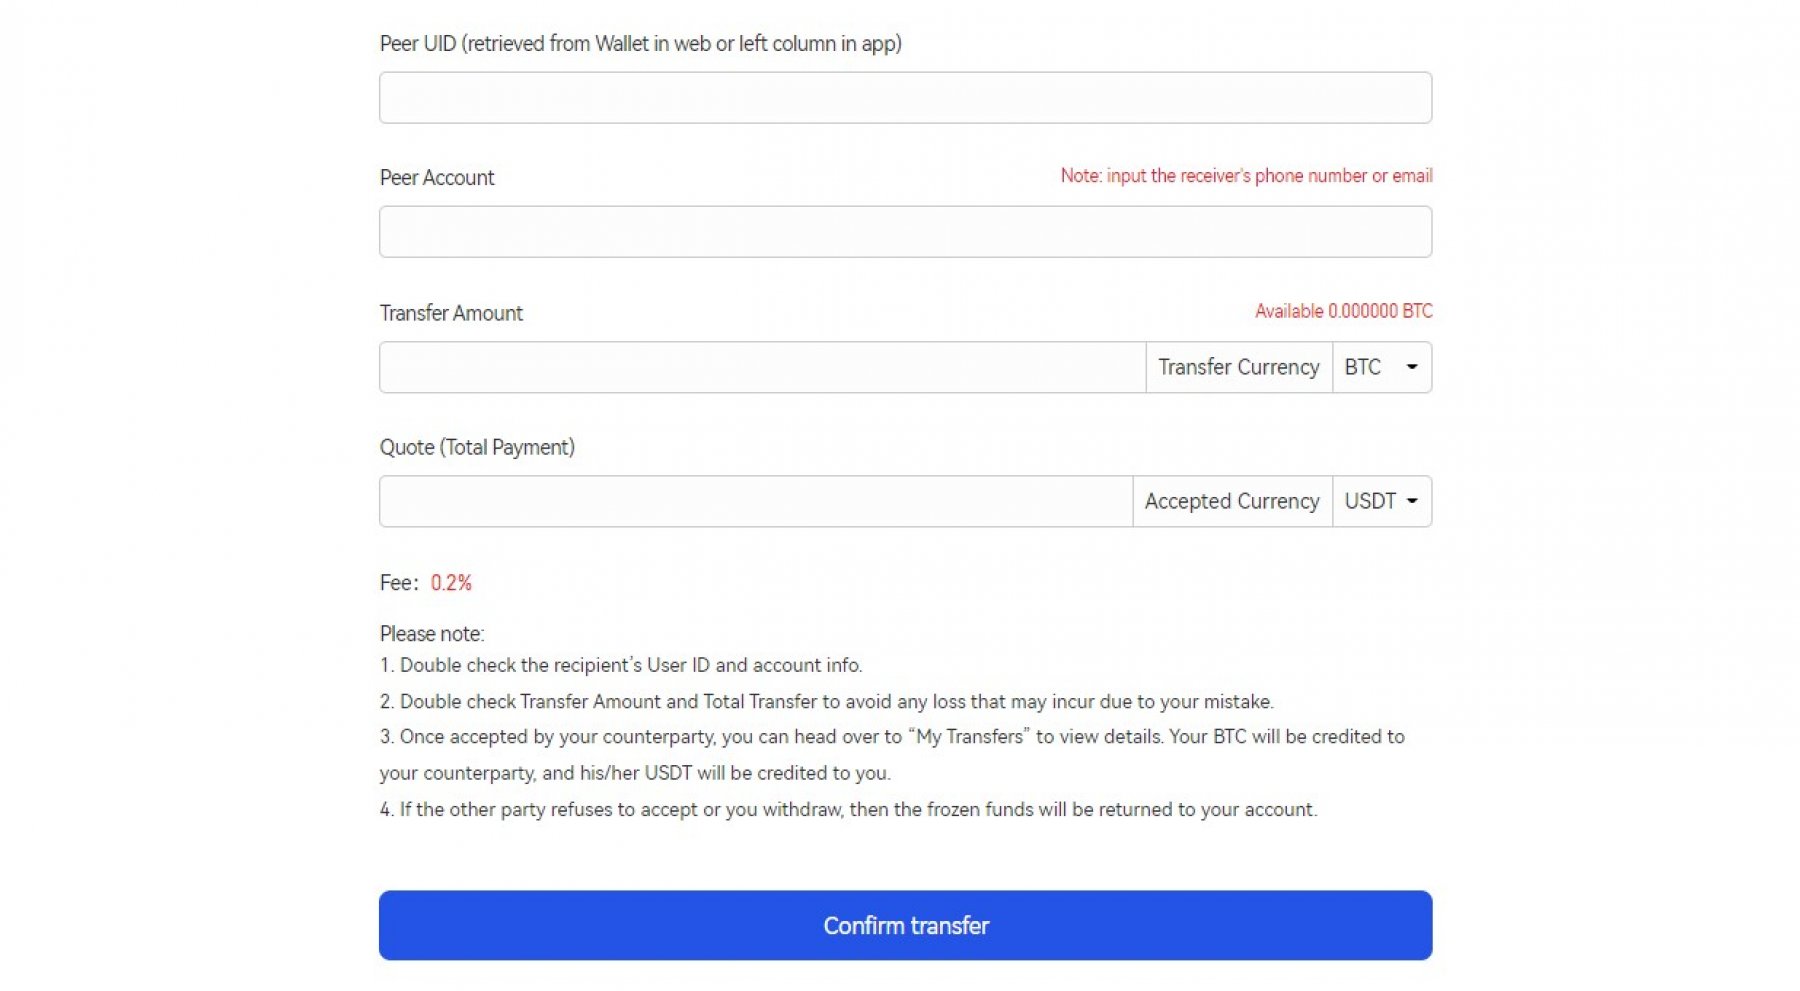The height and width of the screenshot is (991, 1800).
Task: Focus the Peer Account text box
Action: [x=905, y=232]
